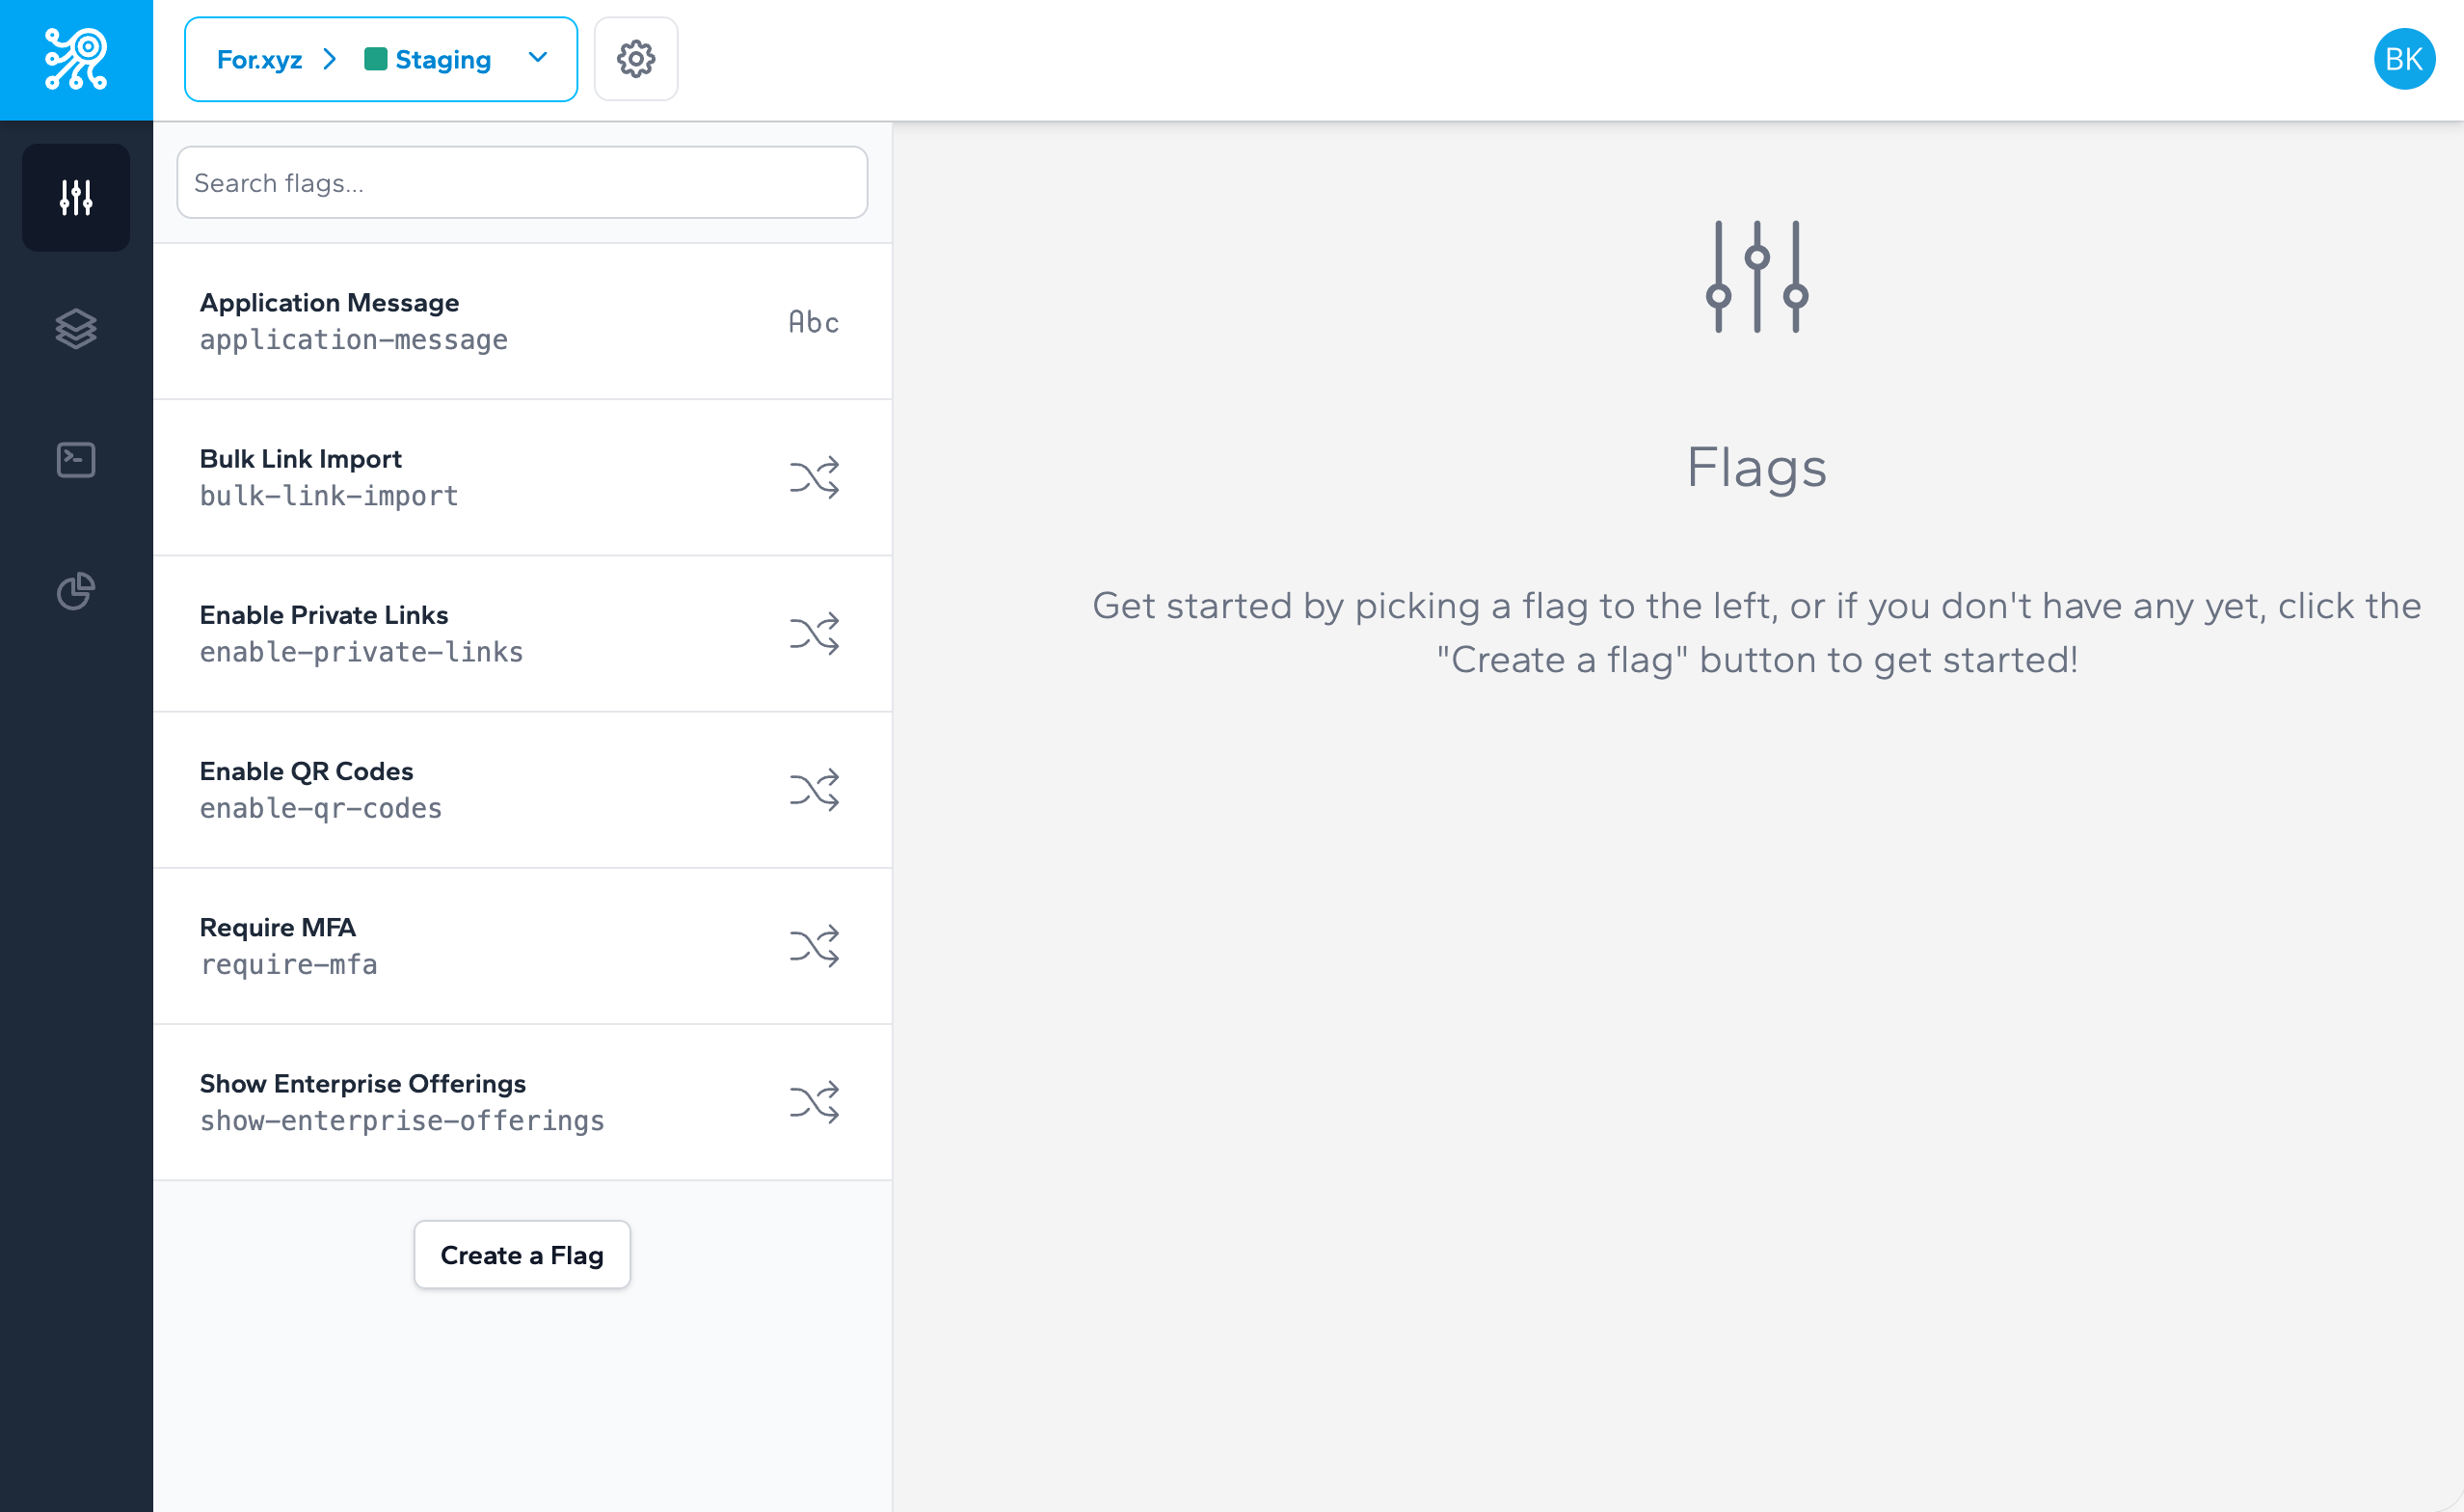
Task: Click the variant type icon on Bulk Link Import
Action: (812, 477)
